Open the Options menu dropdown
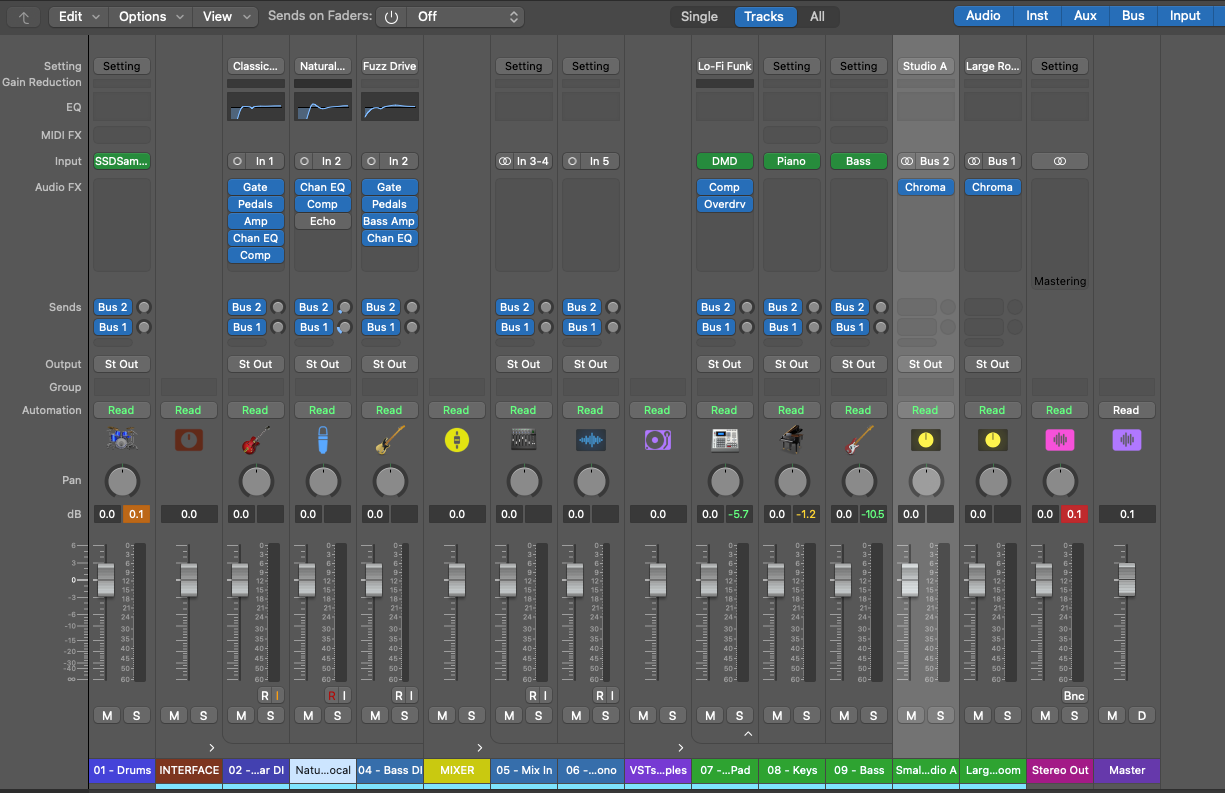This screenshot has width=1225, height=793. click(150, 16)
